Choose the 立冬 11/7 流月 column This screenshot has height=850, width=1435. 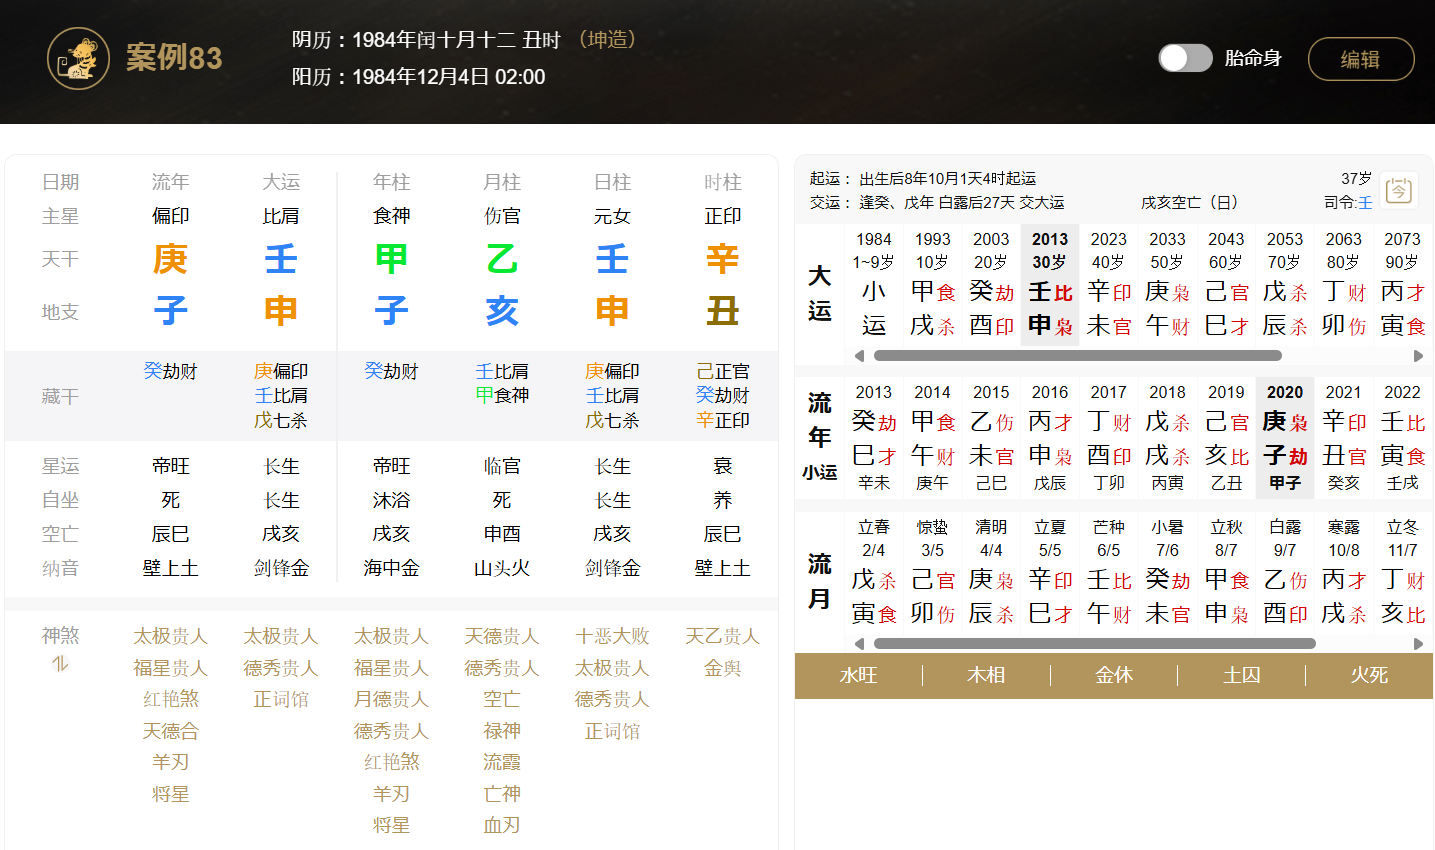[x=1403, y=572]
